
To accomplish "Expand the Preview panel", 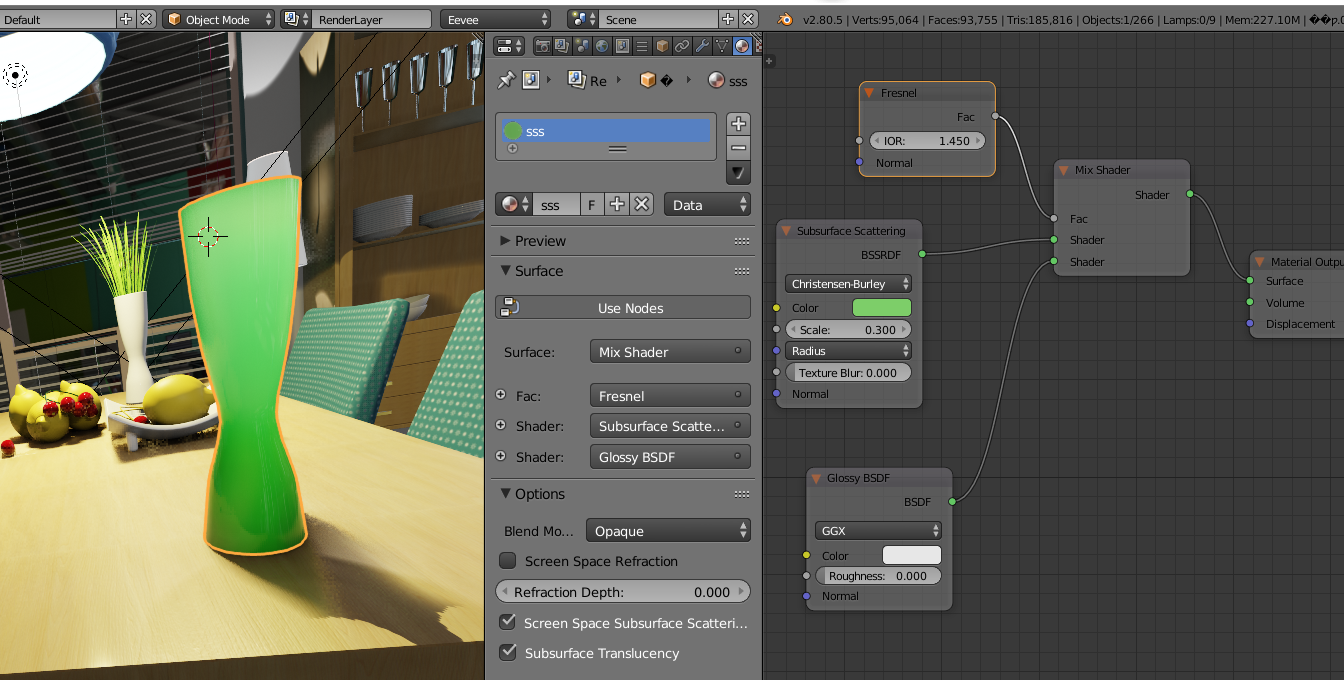I will click(x=539, y=241).
